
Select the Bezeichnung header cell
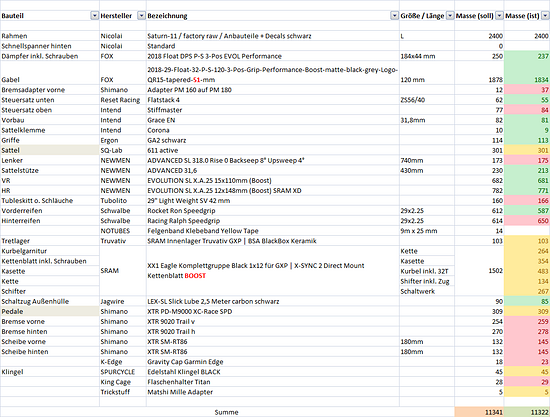pos(273,16)
